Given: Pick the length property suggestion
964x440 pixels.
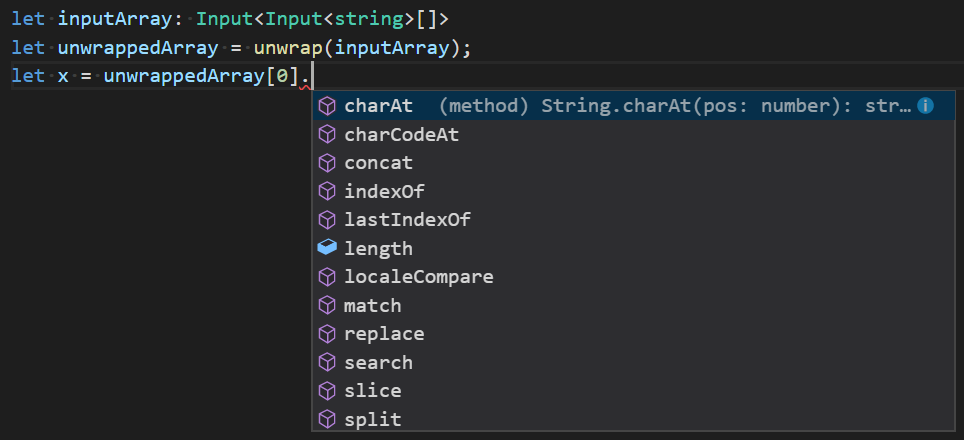Looking at the screenshot, I should [633, 248].
